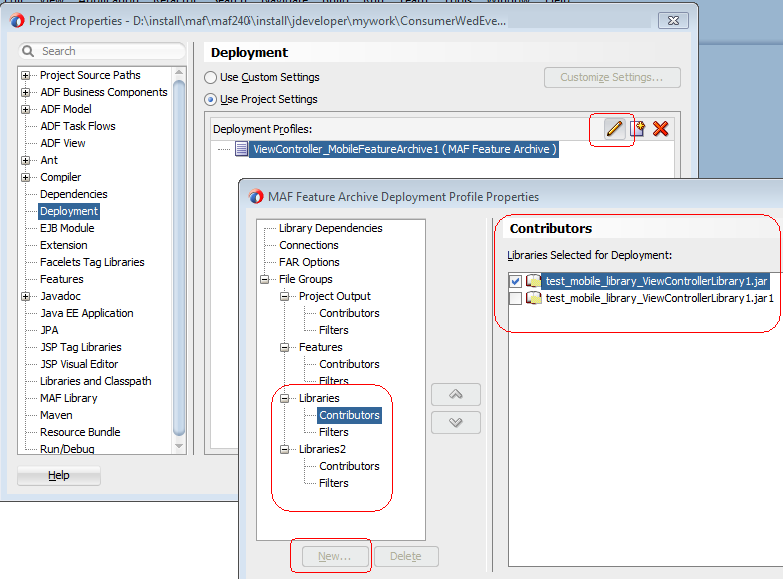Select Libraries and Classpath category
Image resolution: width=783 pixels, height=579 pixels.
[x=96, y=381]
